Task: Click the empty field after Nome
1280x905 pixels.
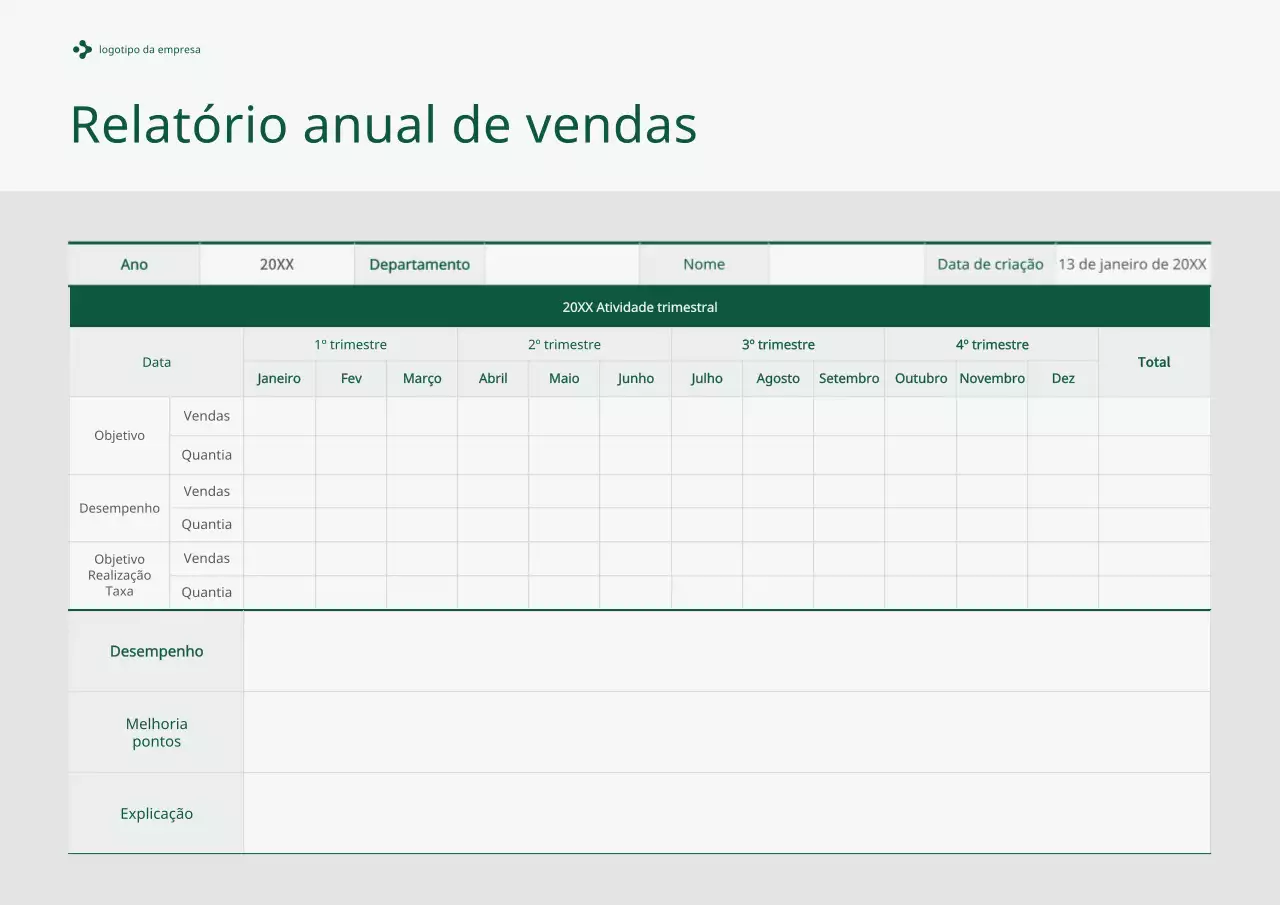Action: coord(847,264)
